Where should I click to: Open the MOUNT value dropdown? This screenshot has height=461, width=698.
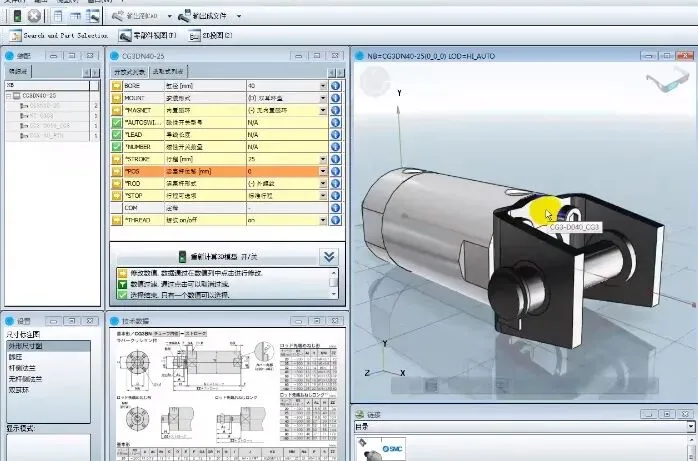[x=323, y=98]
